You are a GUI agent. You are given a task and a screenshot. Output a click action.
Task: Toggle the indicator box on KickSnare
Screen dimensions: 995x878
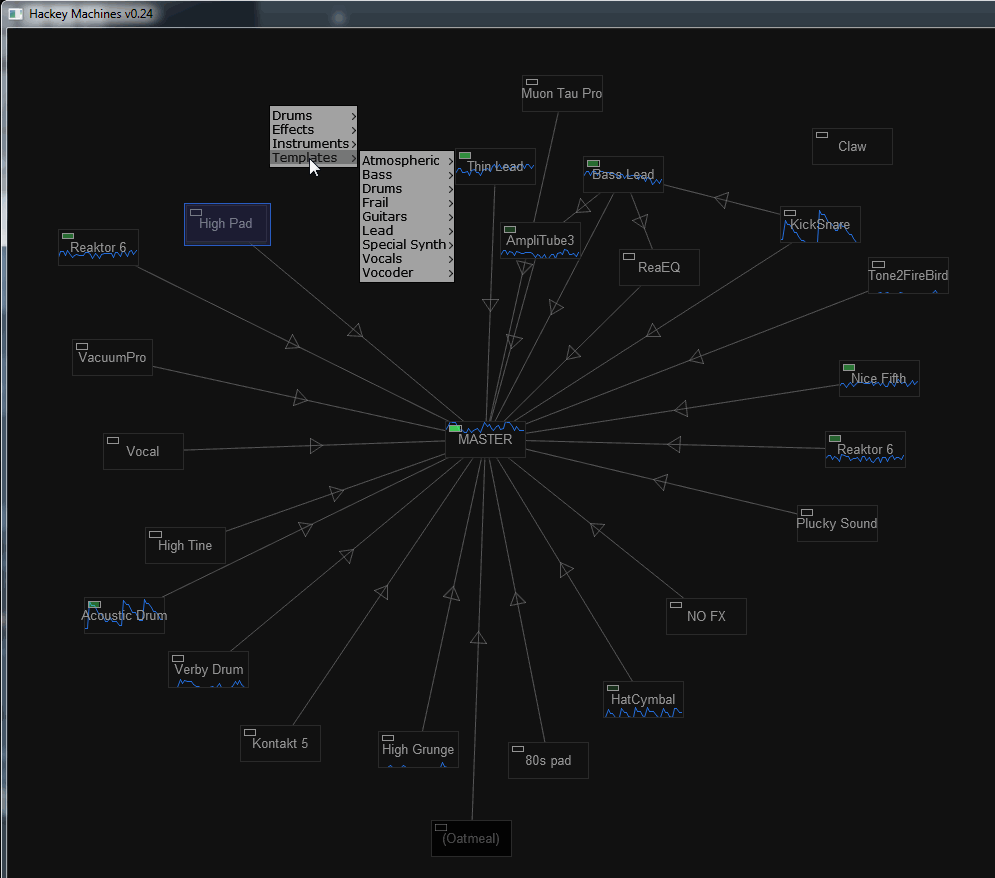(x=790, y=213)
